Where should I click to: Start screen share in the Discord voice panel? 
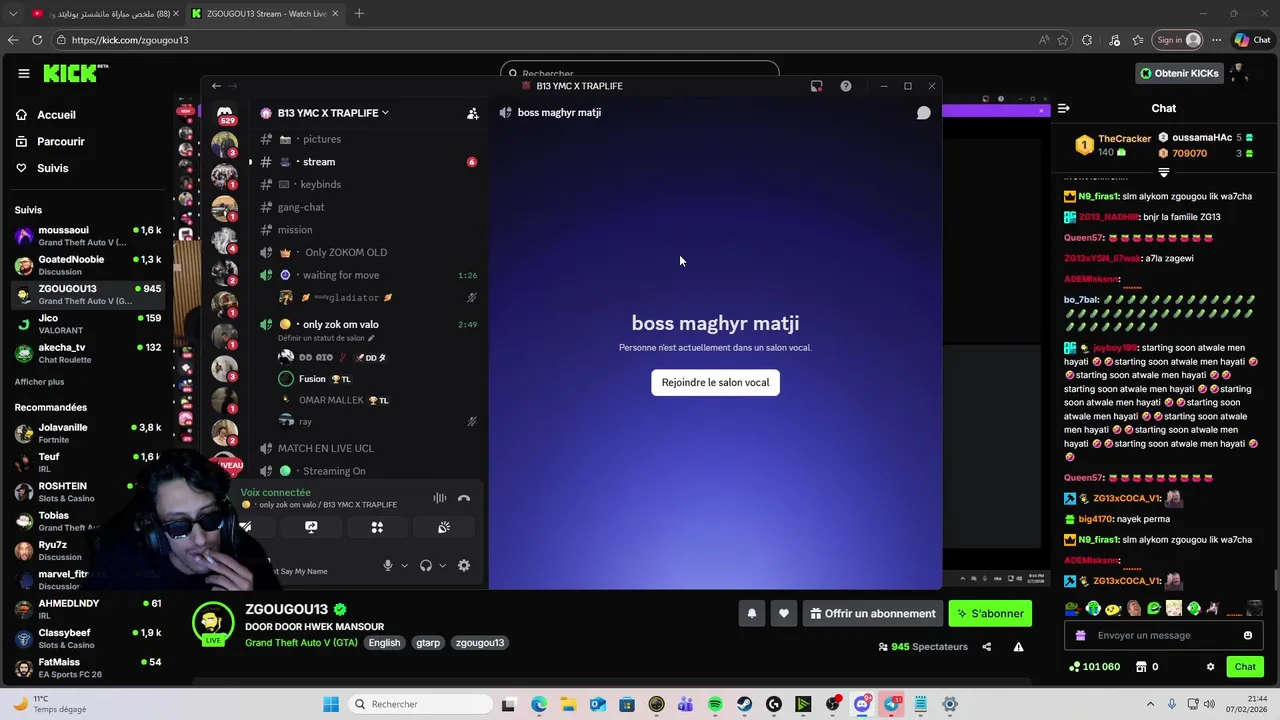311,527
